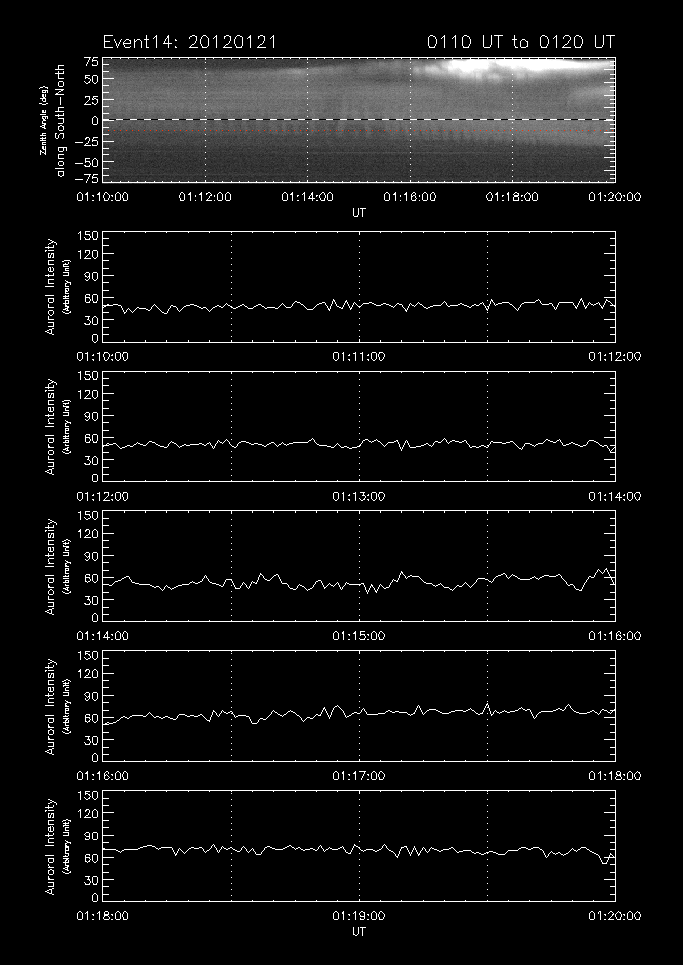Click the "along South-North" axis label
The image size is (683, 965).
(x=60, y=121)
